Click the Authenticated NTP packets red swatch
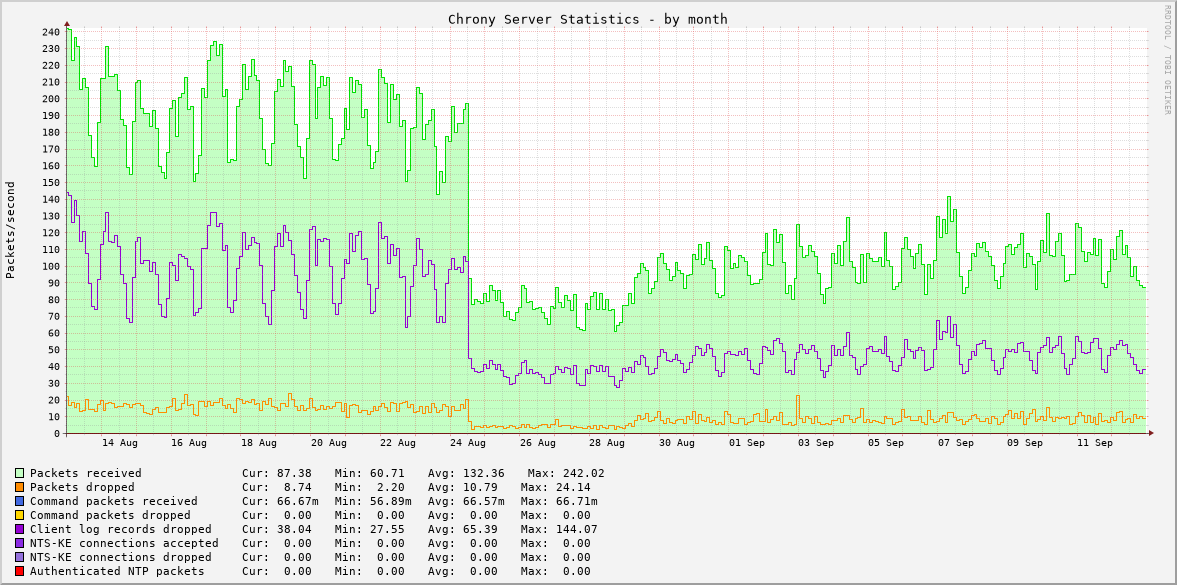The height and width of the screenshot is (585, 1177). tap(20, 571)
